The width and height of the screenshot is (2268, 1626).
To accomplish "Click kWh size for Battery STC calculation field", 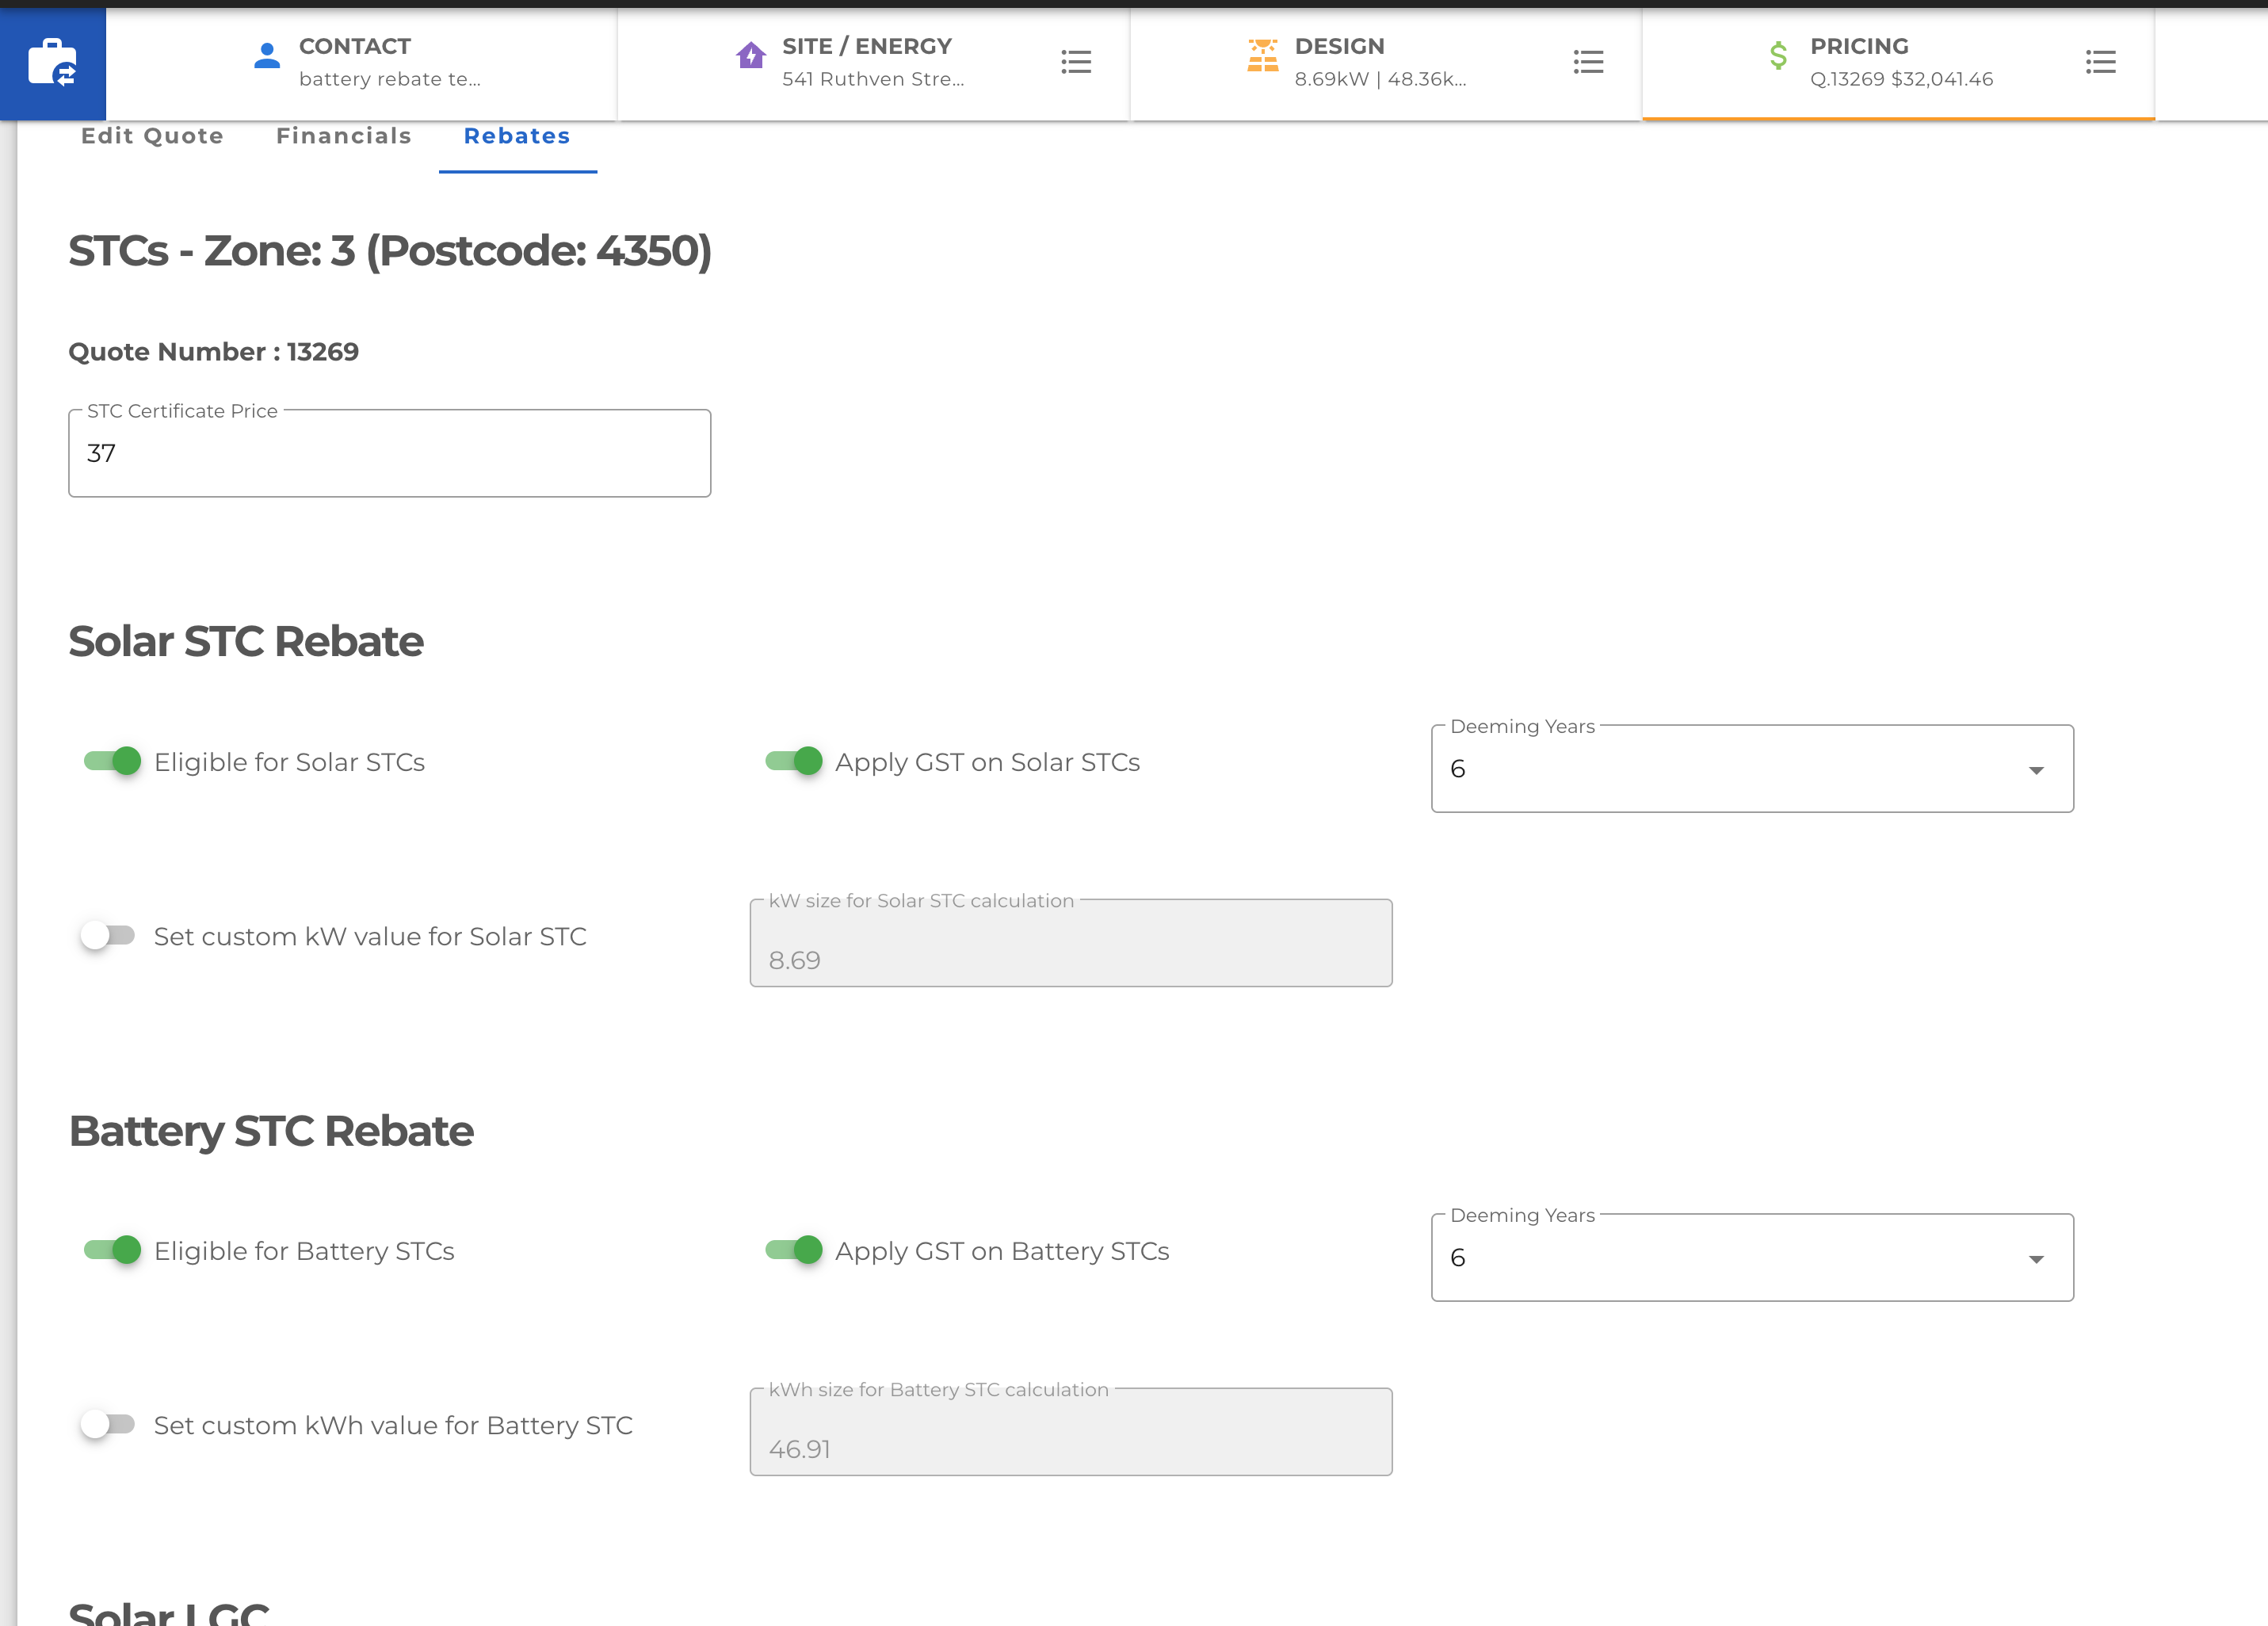I will click(x=1071, y=1432).
